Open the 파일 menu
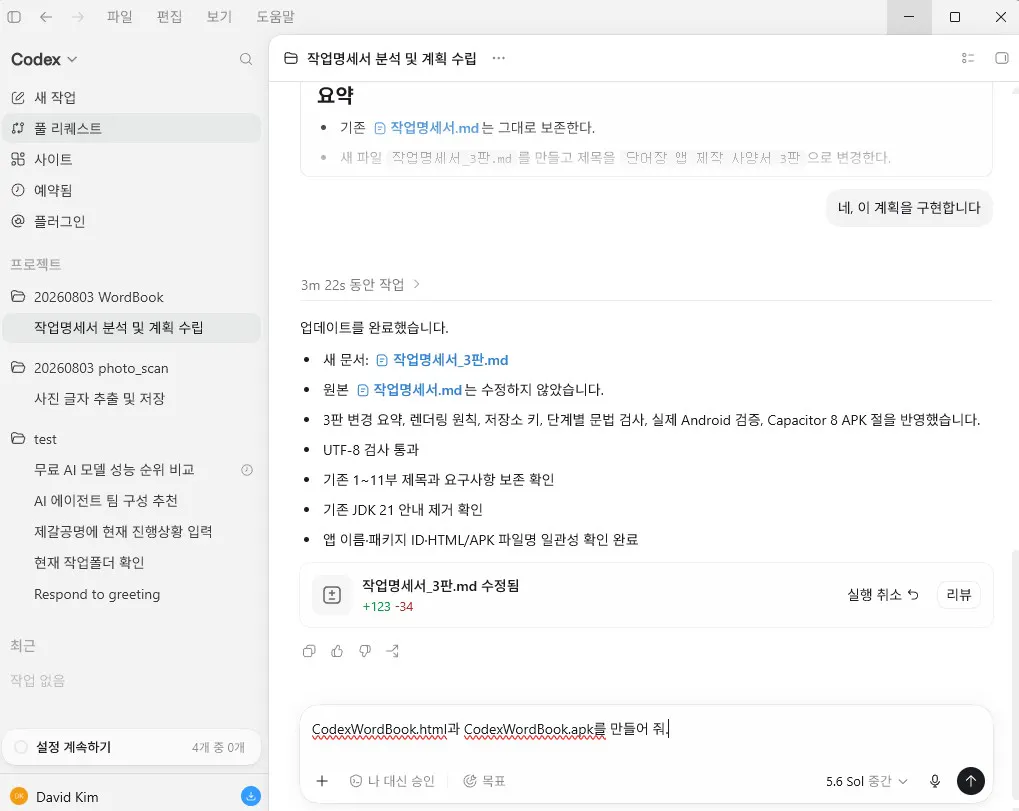1019x811 pixels. [120, 17]
